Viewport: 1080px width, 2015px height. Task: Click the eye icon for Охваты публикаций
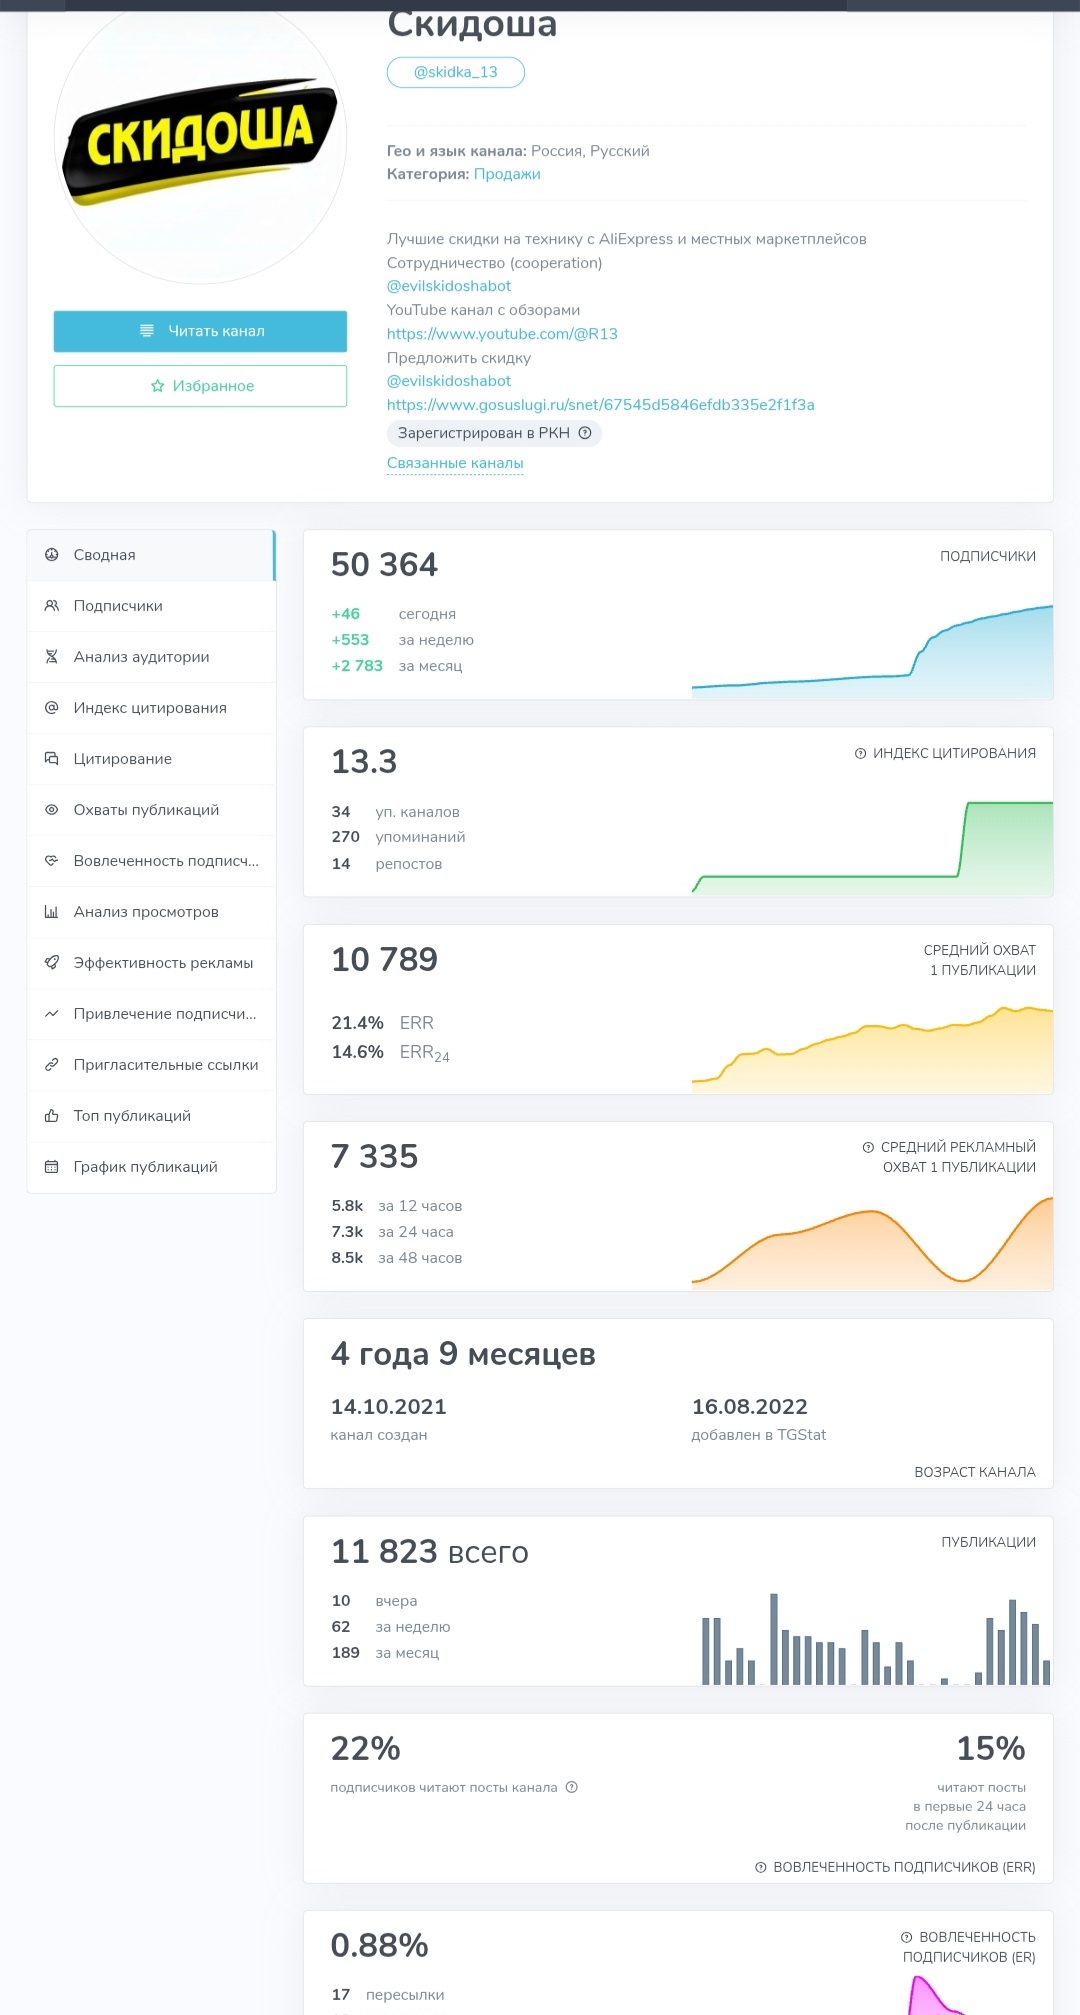point(51,810)
